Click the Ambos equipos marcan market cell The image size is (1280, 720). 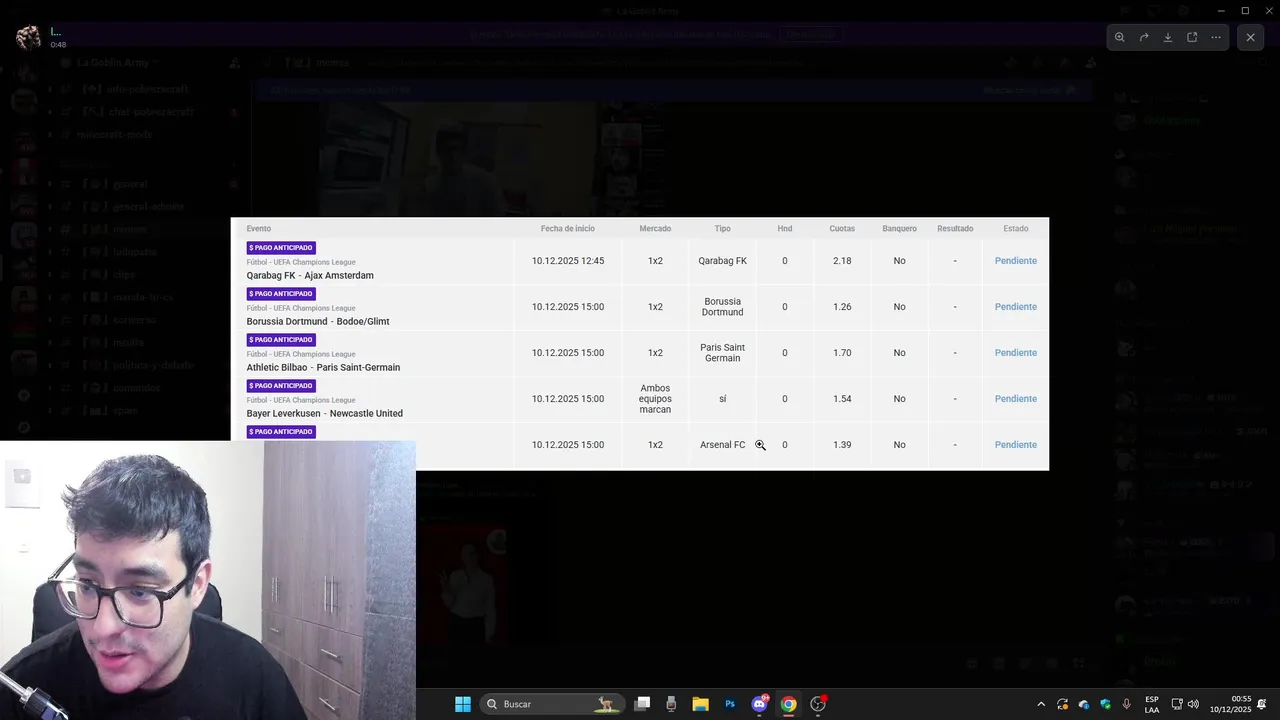(x=655, y=399)
